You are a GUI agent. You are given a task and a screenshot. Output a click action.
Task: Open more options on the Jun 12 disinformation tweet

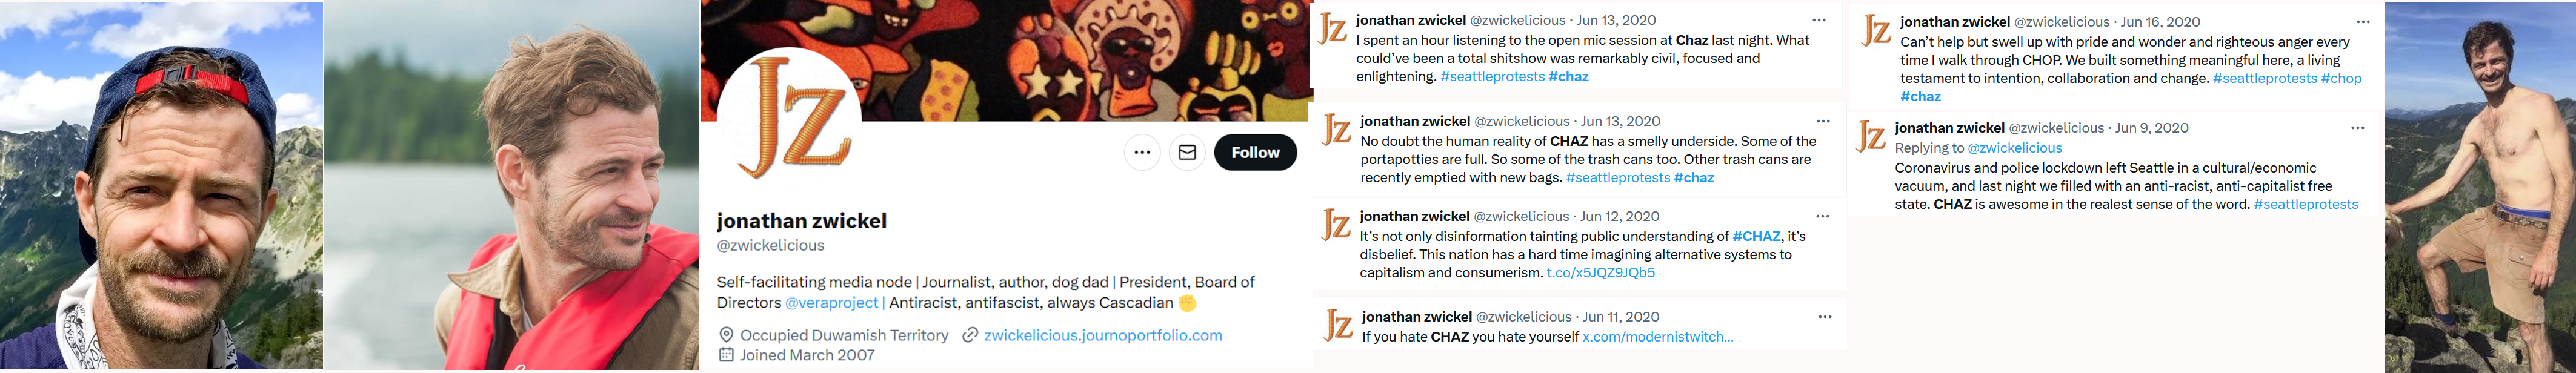1822,216
